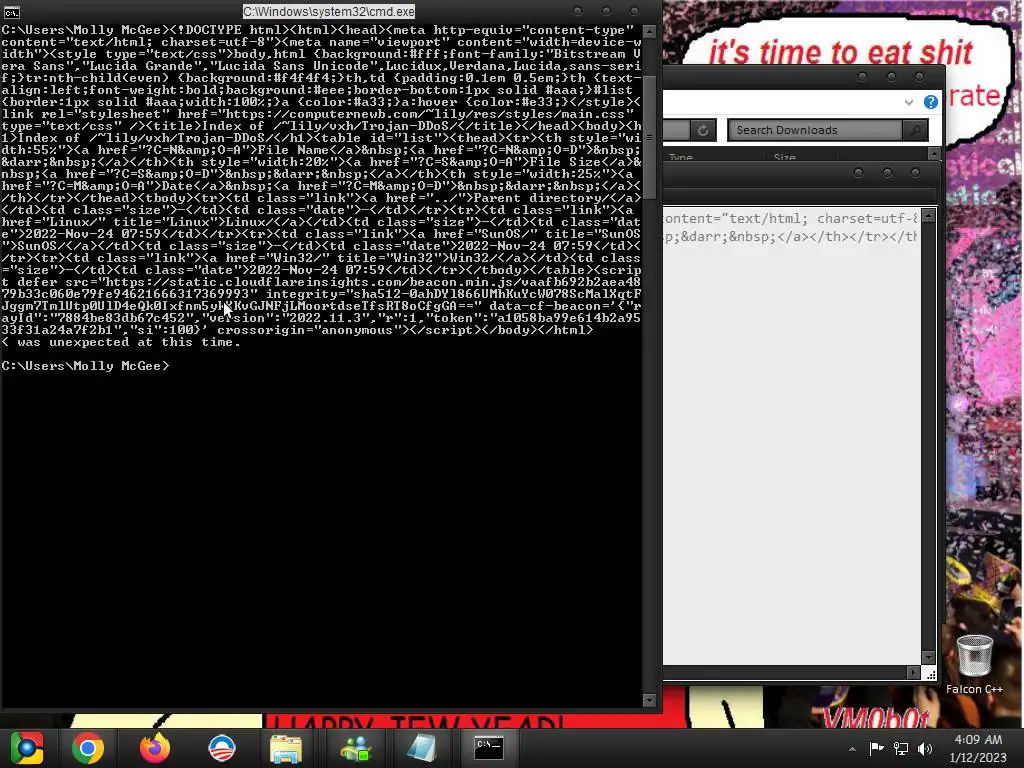This screenshot has height=768, width=1024.
Task: Click the Notepad line 'content="text/html; charset=utf-8'
Action: 791,219
